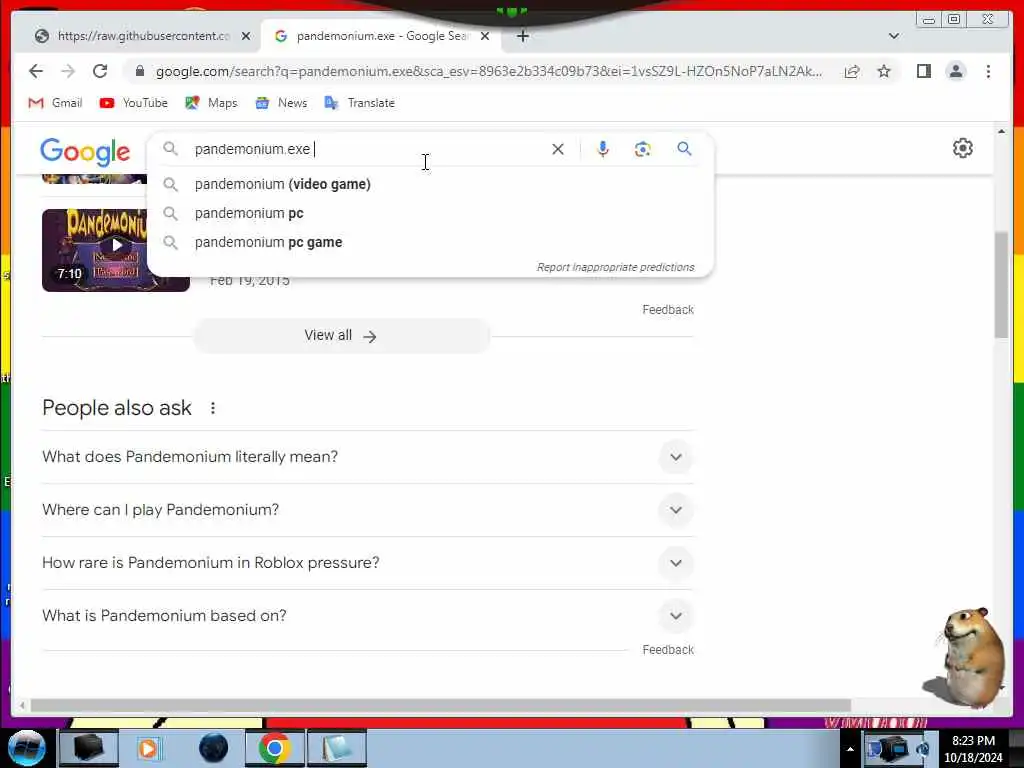Open YouTube bookmark

click(x=133, y=103)
